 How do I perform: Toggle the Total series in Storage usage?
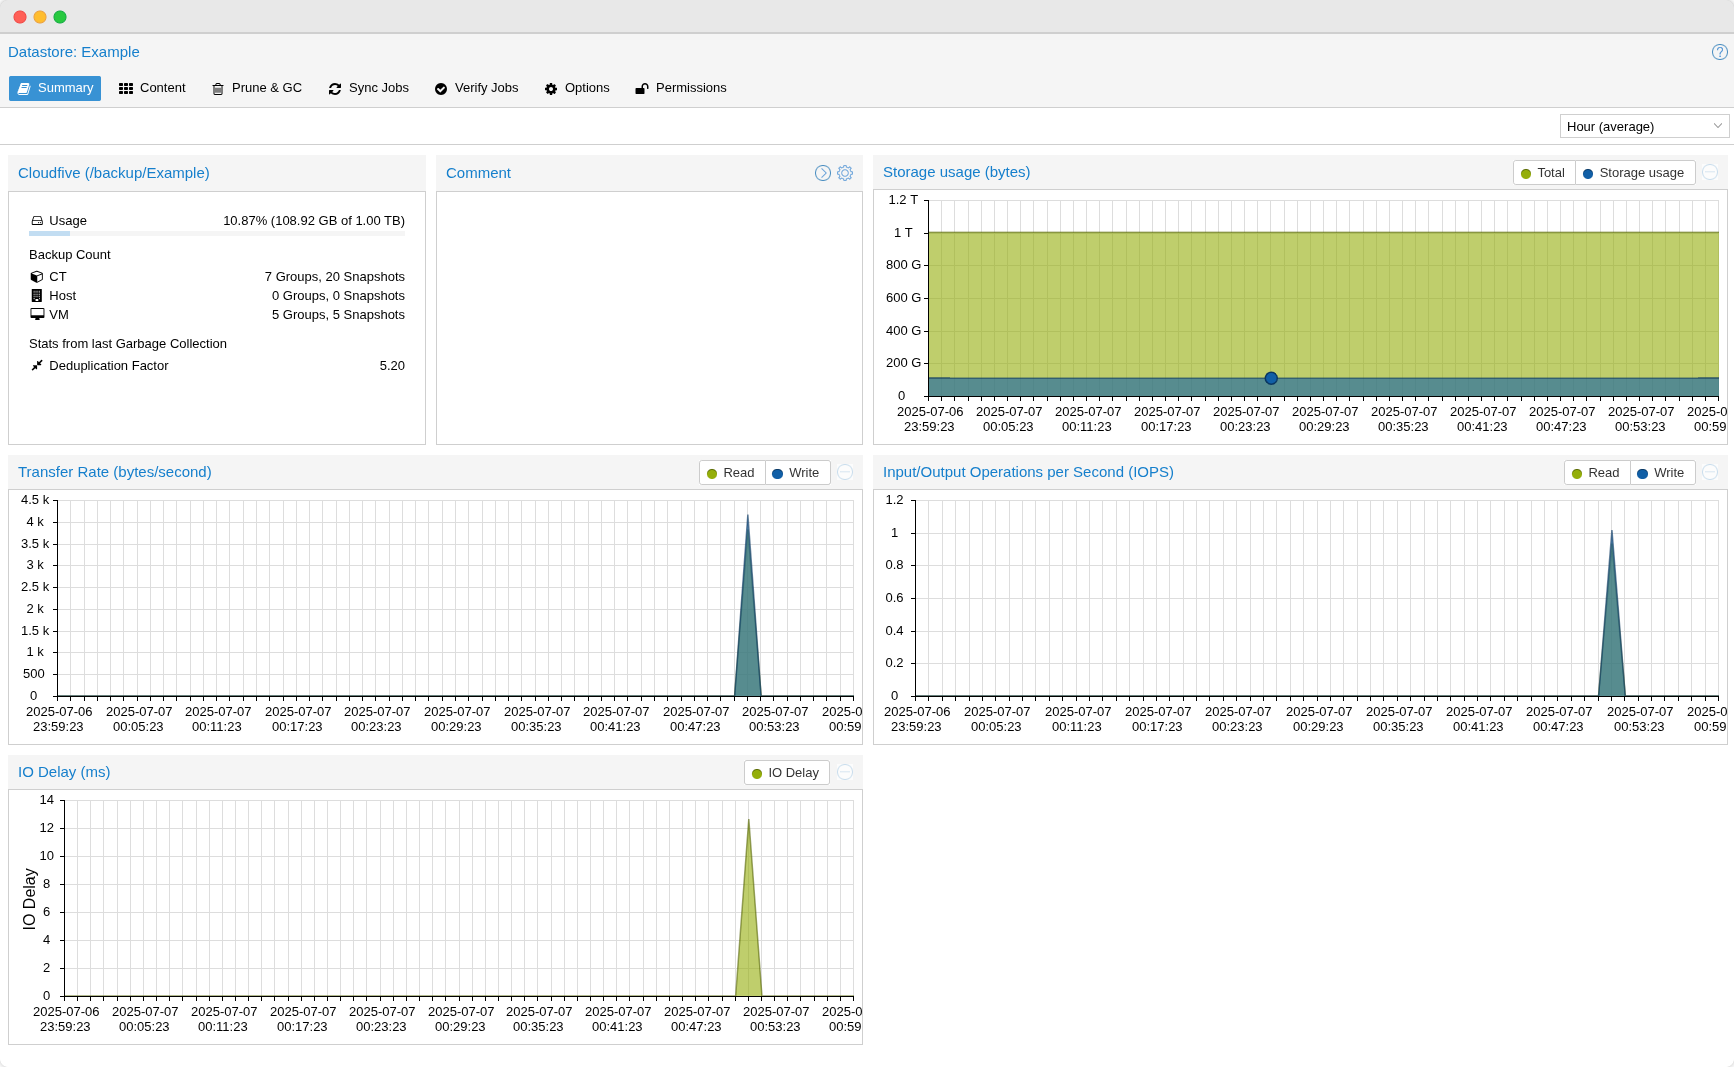1544,173
